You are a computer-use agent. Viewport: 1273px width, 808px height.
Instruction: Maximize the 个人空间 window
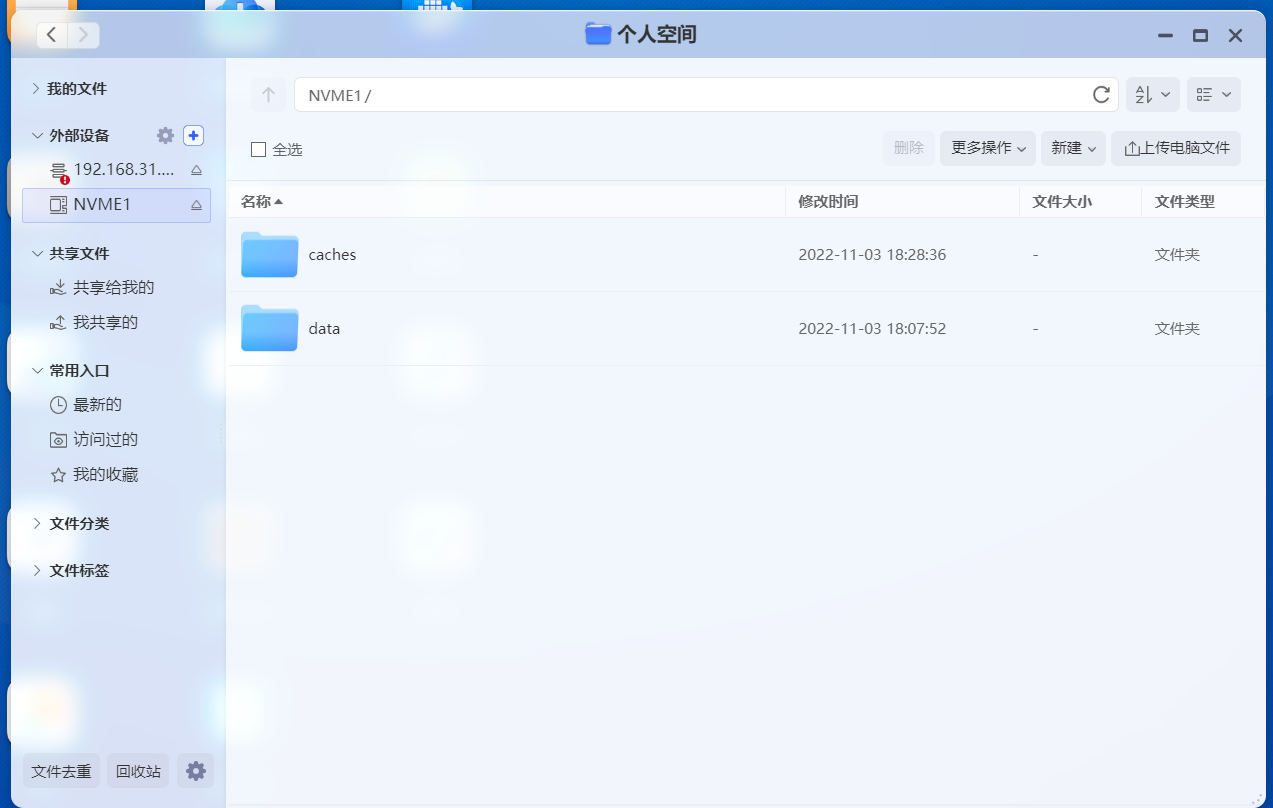[1200, 35]
